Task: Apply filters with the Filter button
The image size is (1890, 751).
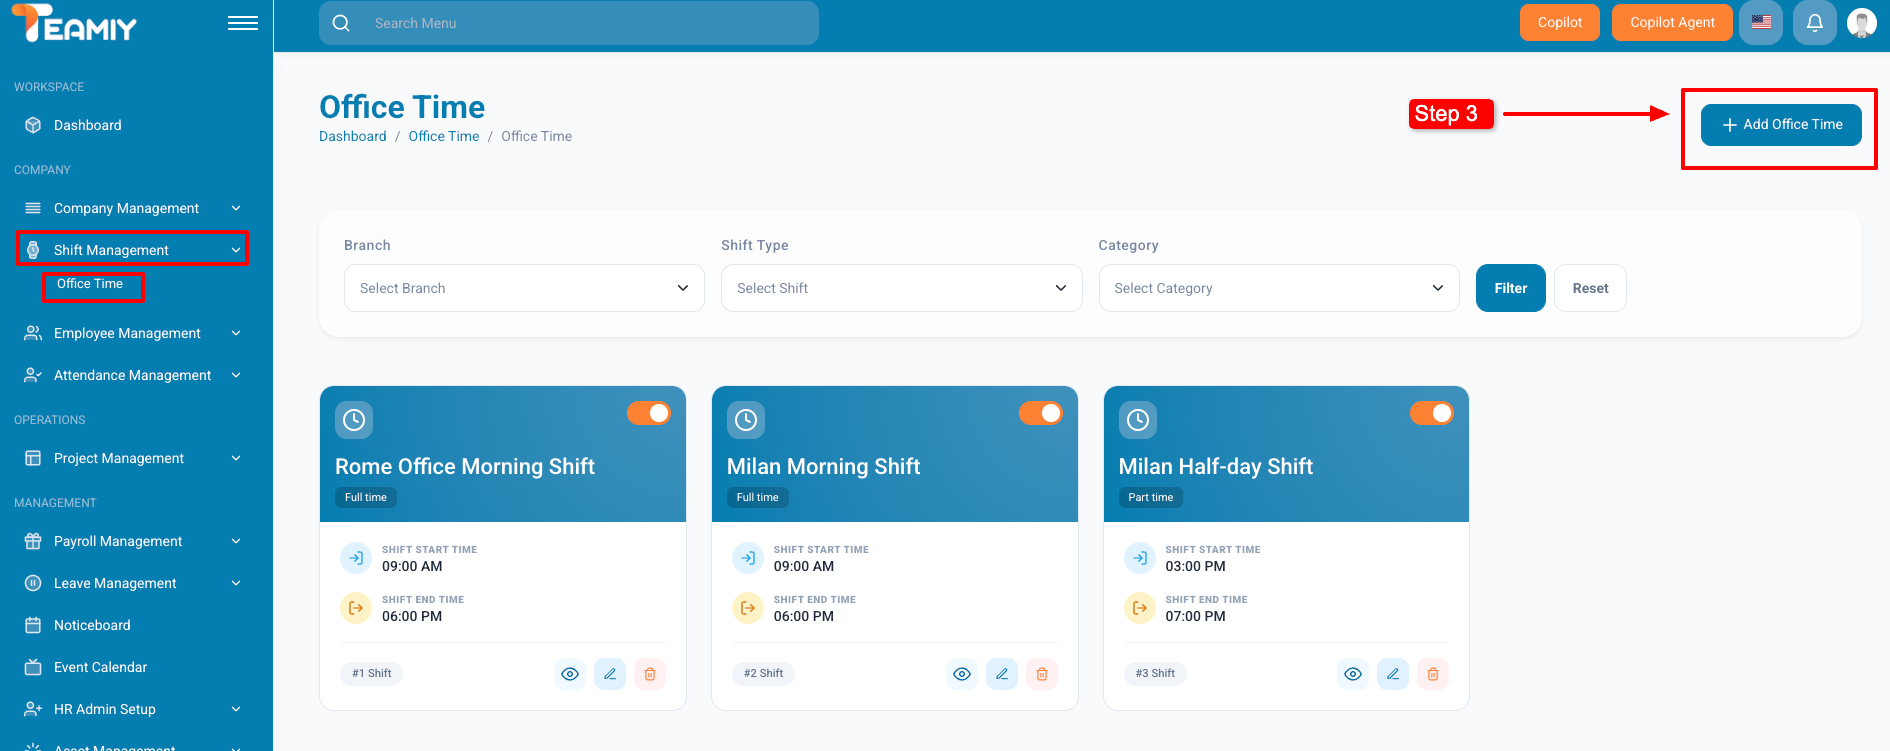Action: (1510, 288)
